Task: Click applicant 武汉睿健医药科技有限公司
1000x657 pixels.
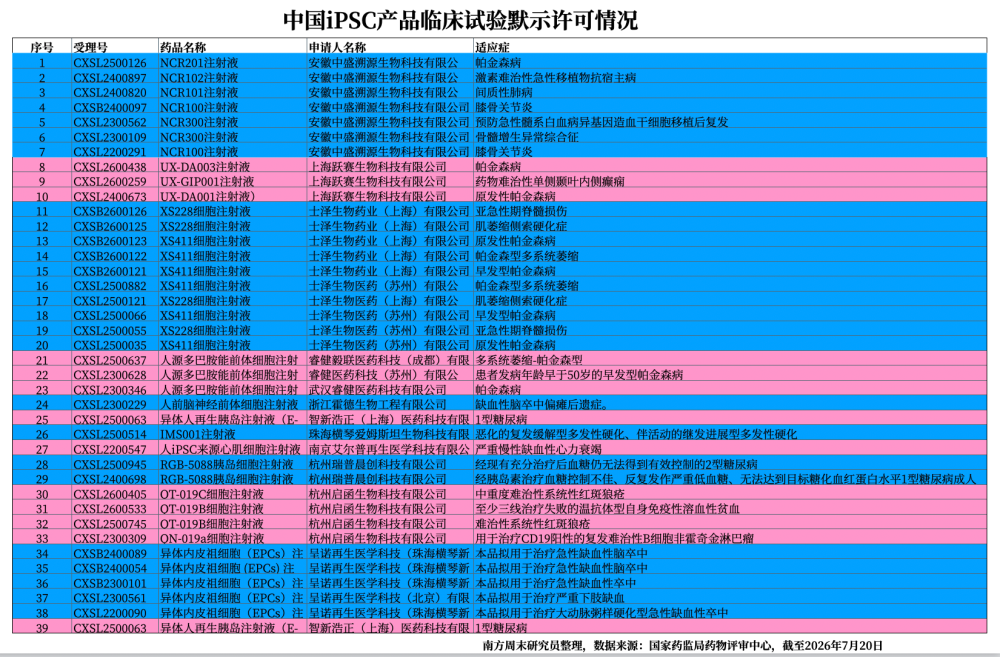Action: 378,390
